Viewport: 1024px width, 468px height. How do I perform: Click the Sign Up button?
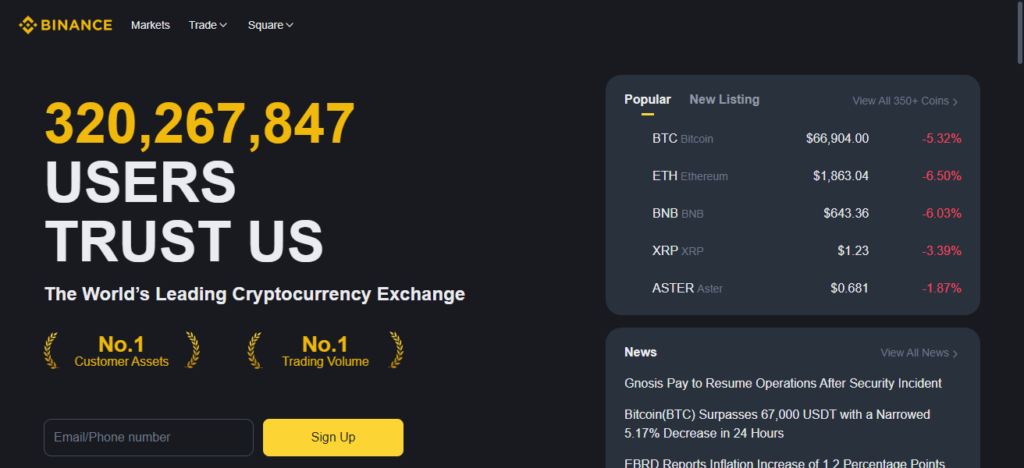(x=333, y=437)
